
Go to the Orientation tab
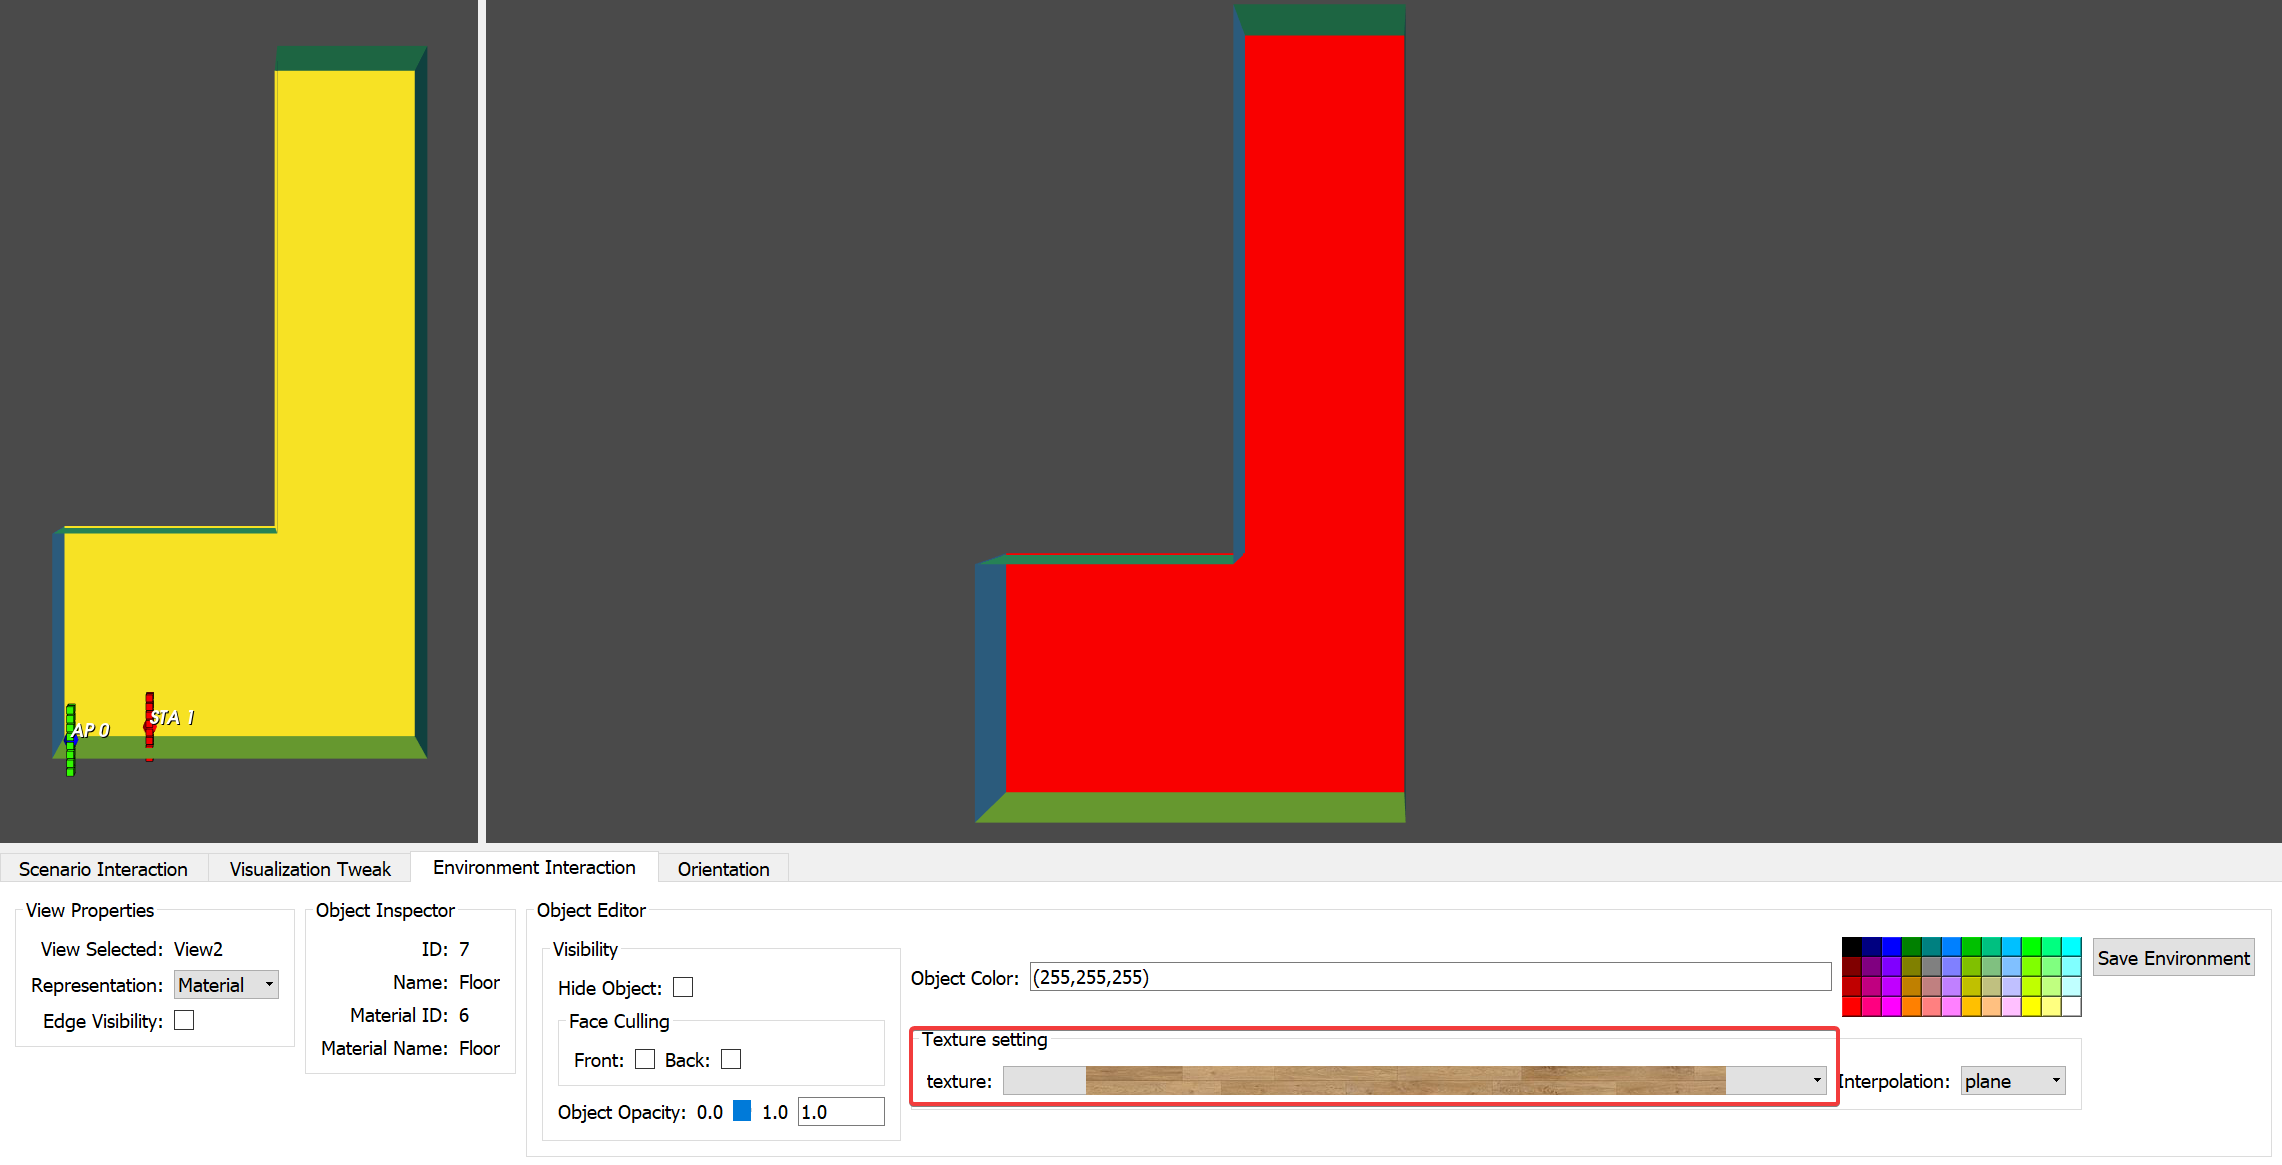click(x=723, y=869)
